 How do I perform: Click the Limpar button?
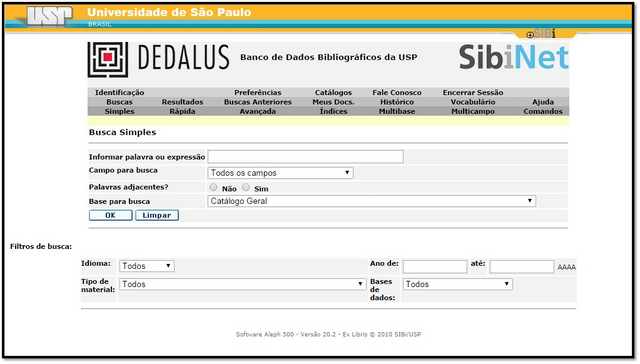[x=157, y=215]
